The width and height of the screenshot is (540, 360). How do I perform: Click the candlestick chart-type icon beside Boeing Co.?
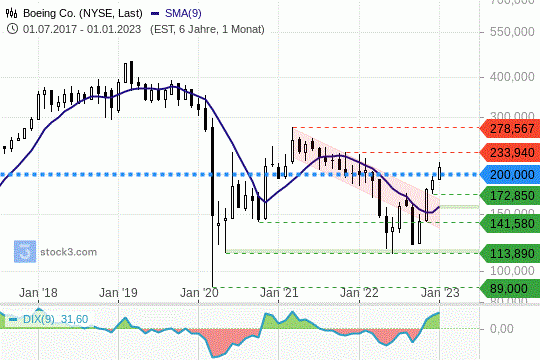tap(11, 13)
